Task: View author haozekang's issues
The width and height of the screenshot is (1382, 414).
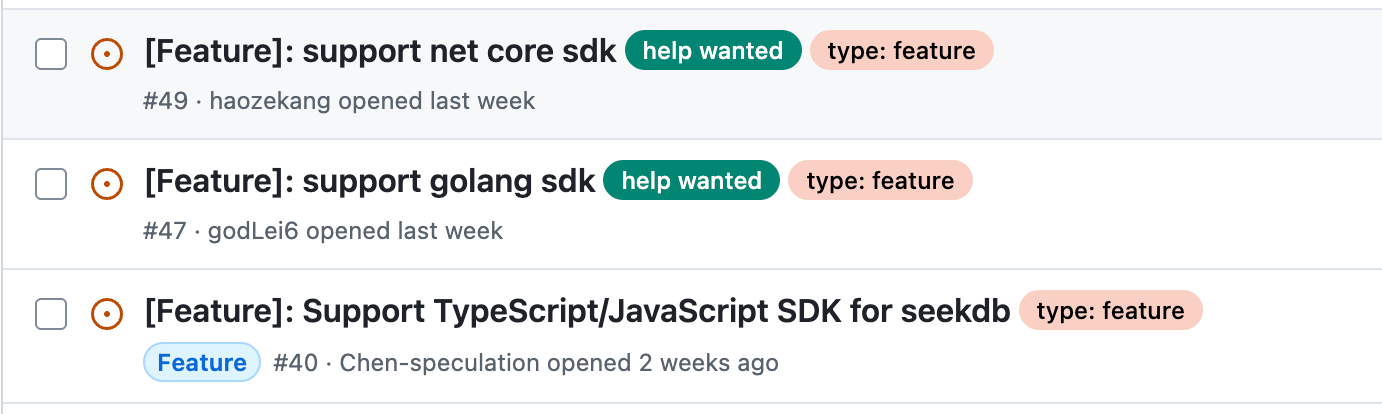Action: [x=271, y=101]
